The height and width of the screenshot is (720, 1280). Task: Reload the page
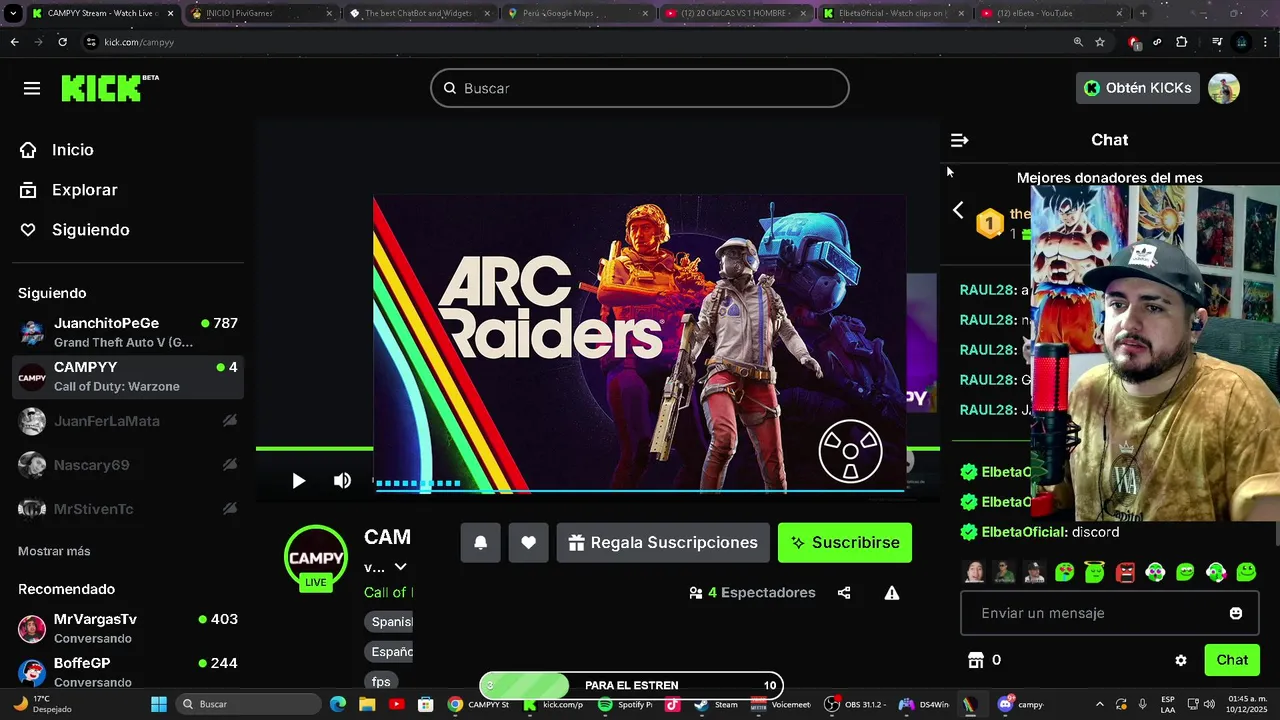pyautogui.click(x=62, y=42)
